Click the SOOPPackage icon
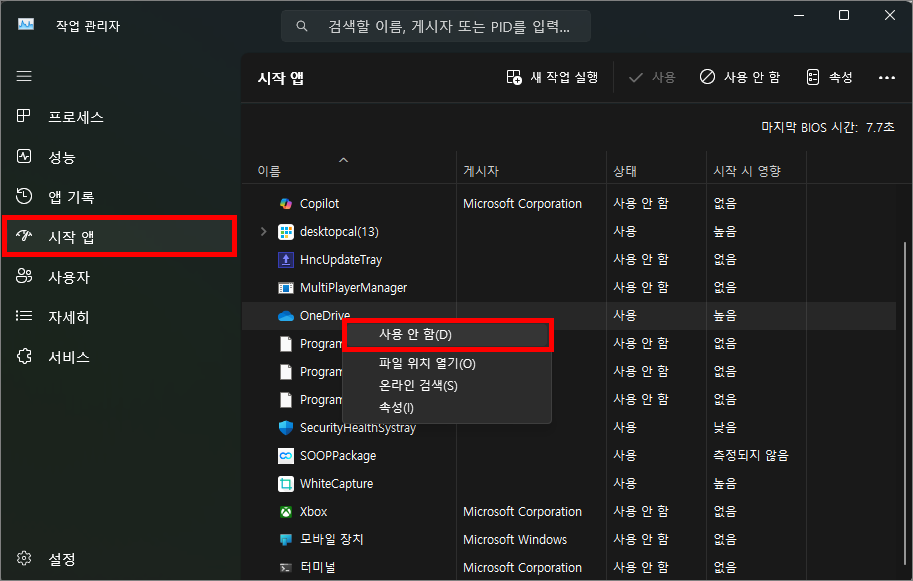Screen dimensions: 913x581 [x=286, y=455]
